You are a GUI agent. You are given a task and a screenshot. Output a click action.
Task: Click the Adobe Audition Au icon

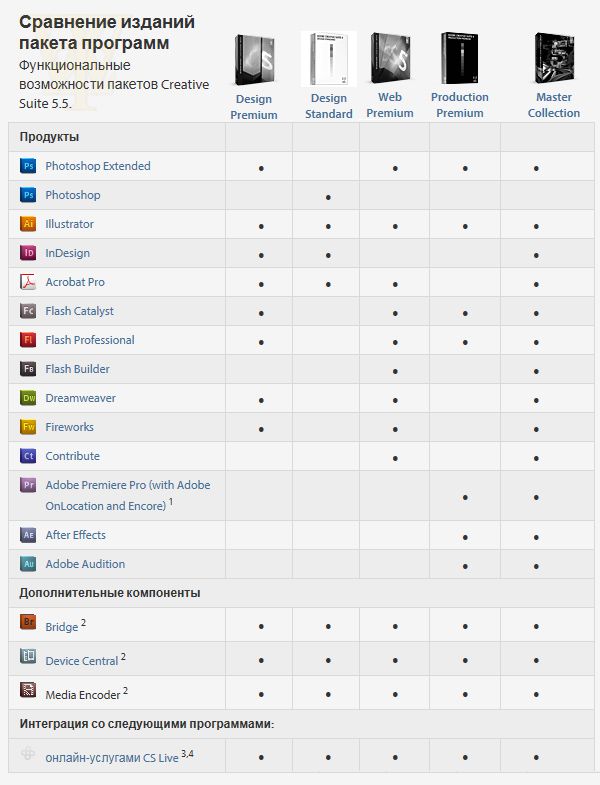click(28, 564)
